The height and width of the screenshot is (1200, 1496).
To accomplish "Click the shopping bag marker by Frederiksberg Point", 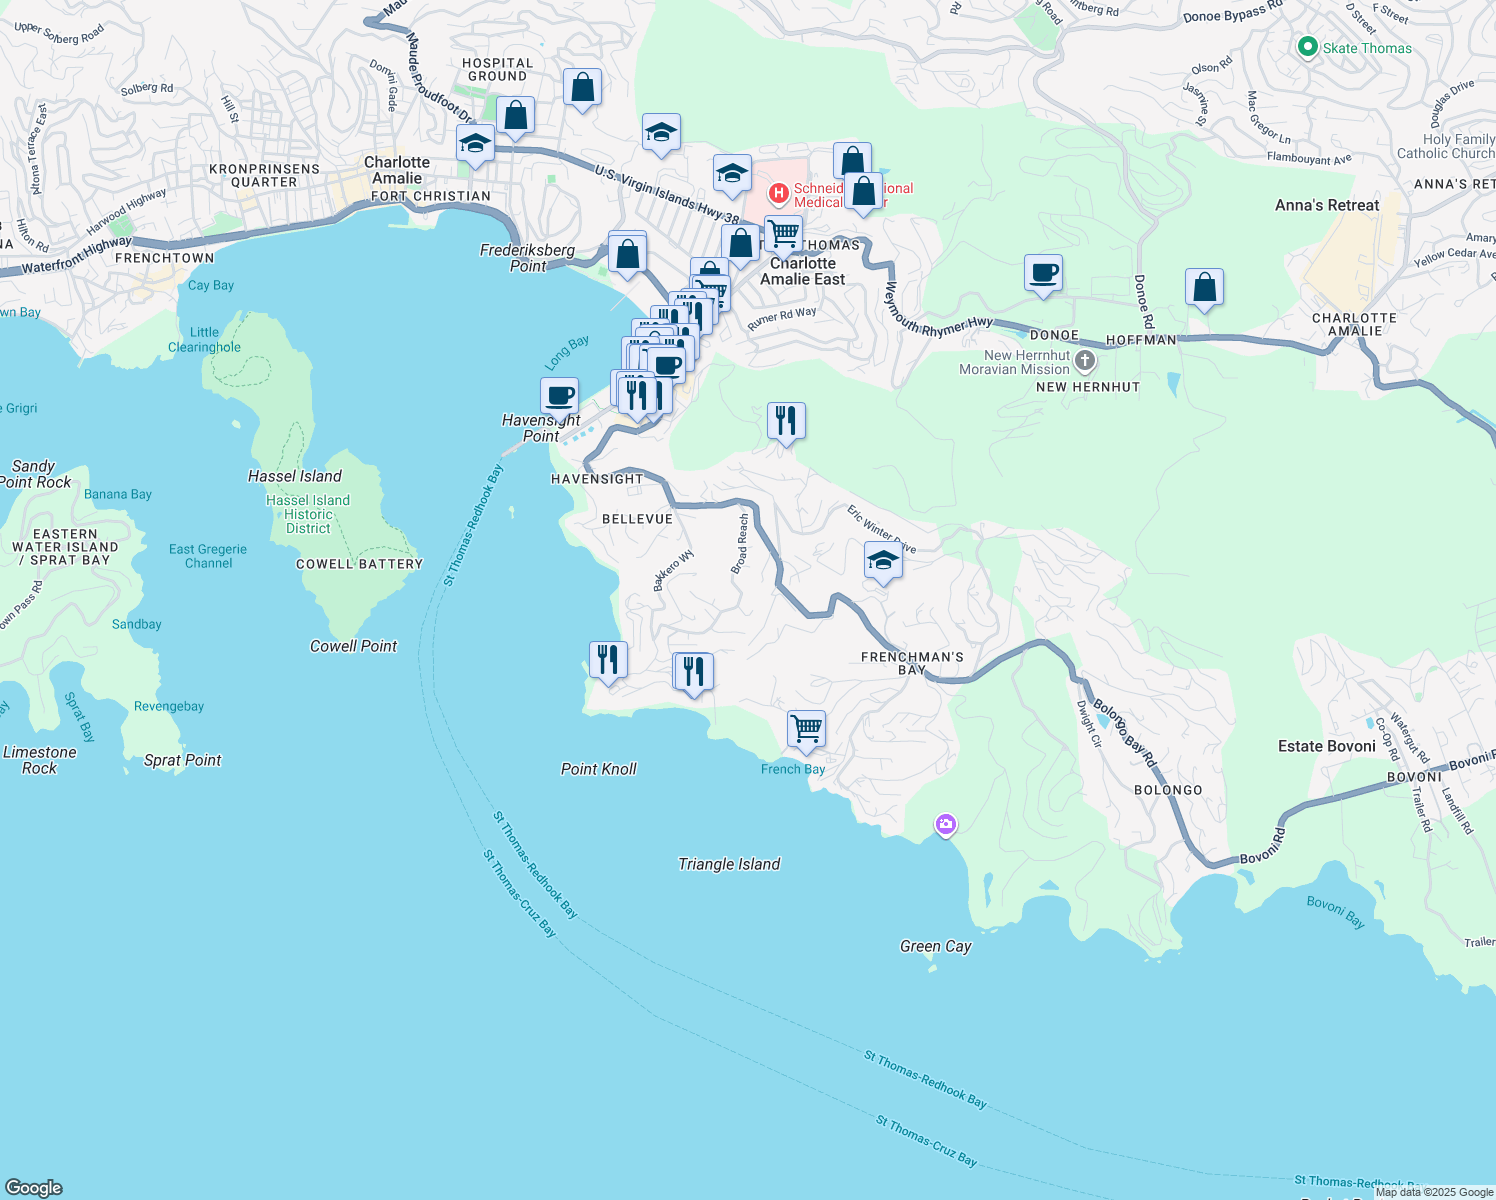I will 627,254.
